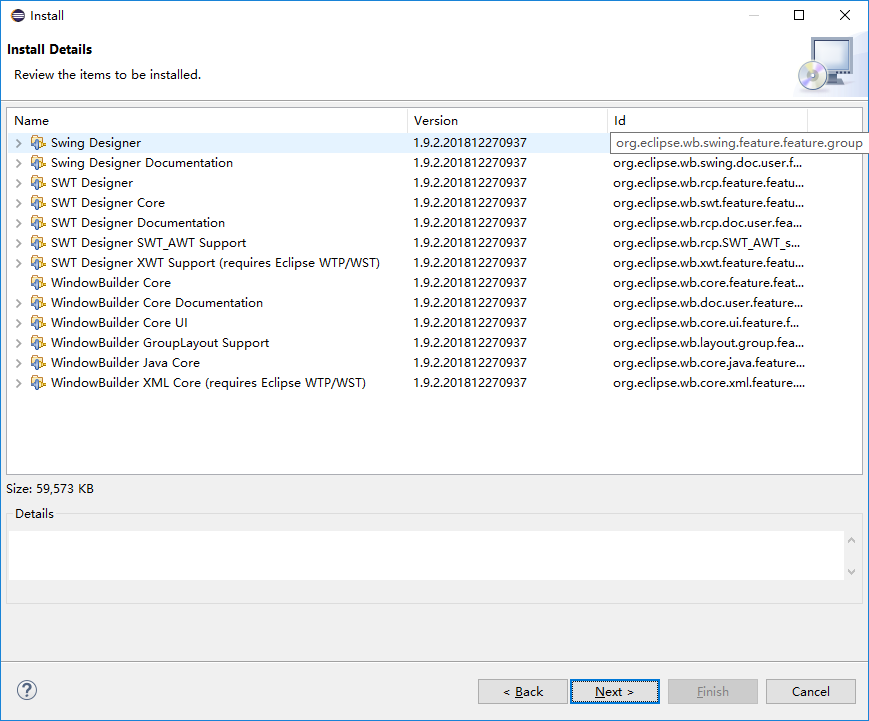Select the WindowBuilder Core UI label
This screenshot has width=869, height=721.
coord(119,323)
